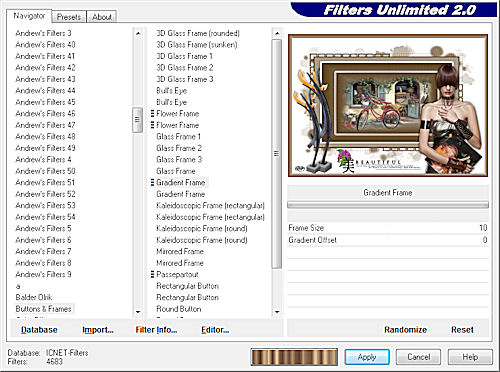Select Andrew's Filters 44

[x=45, y=91]
